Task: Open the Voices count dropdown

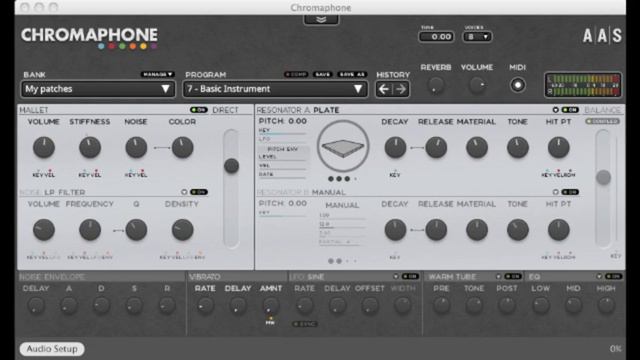Action: pos(477,37)
